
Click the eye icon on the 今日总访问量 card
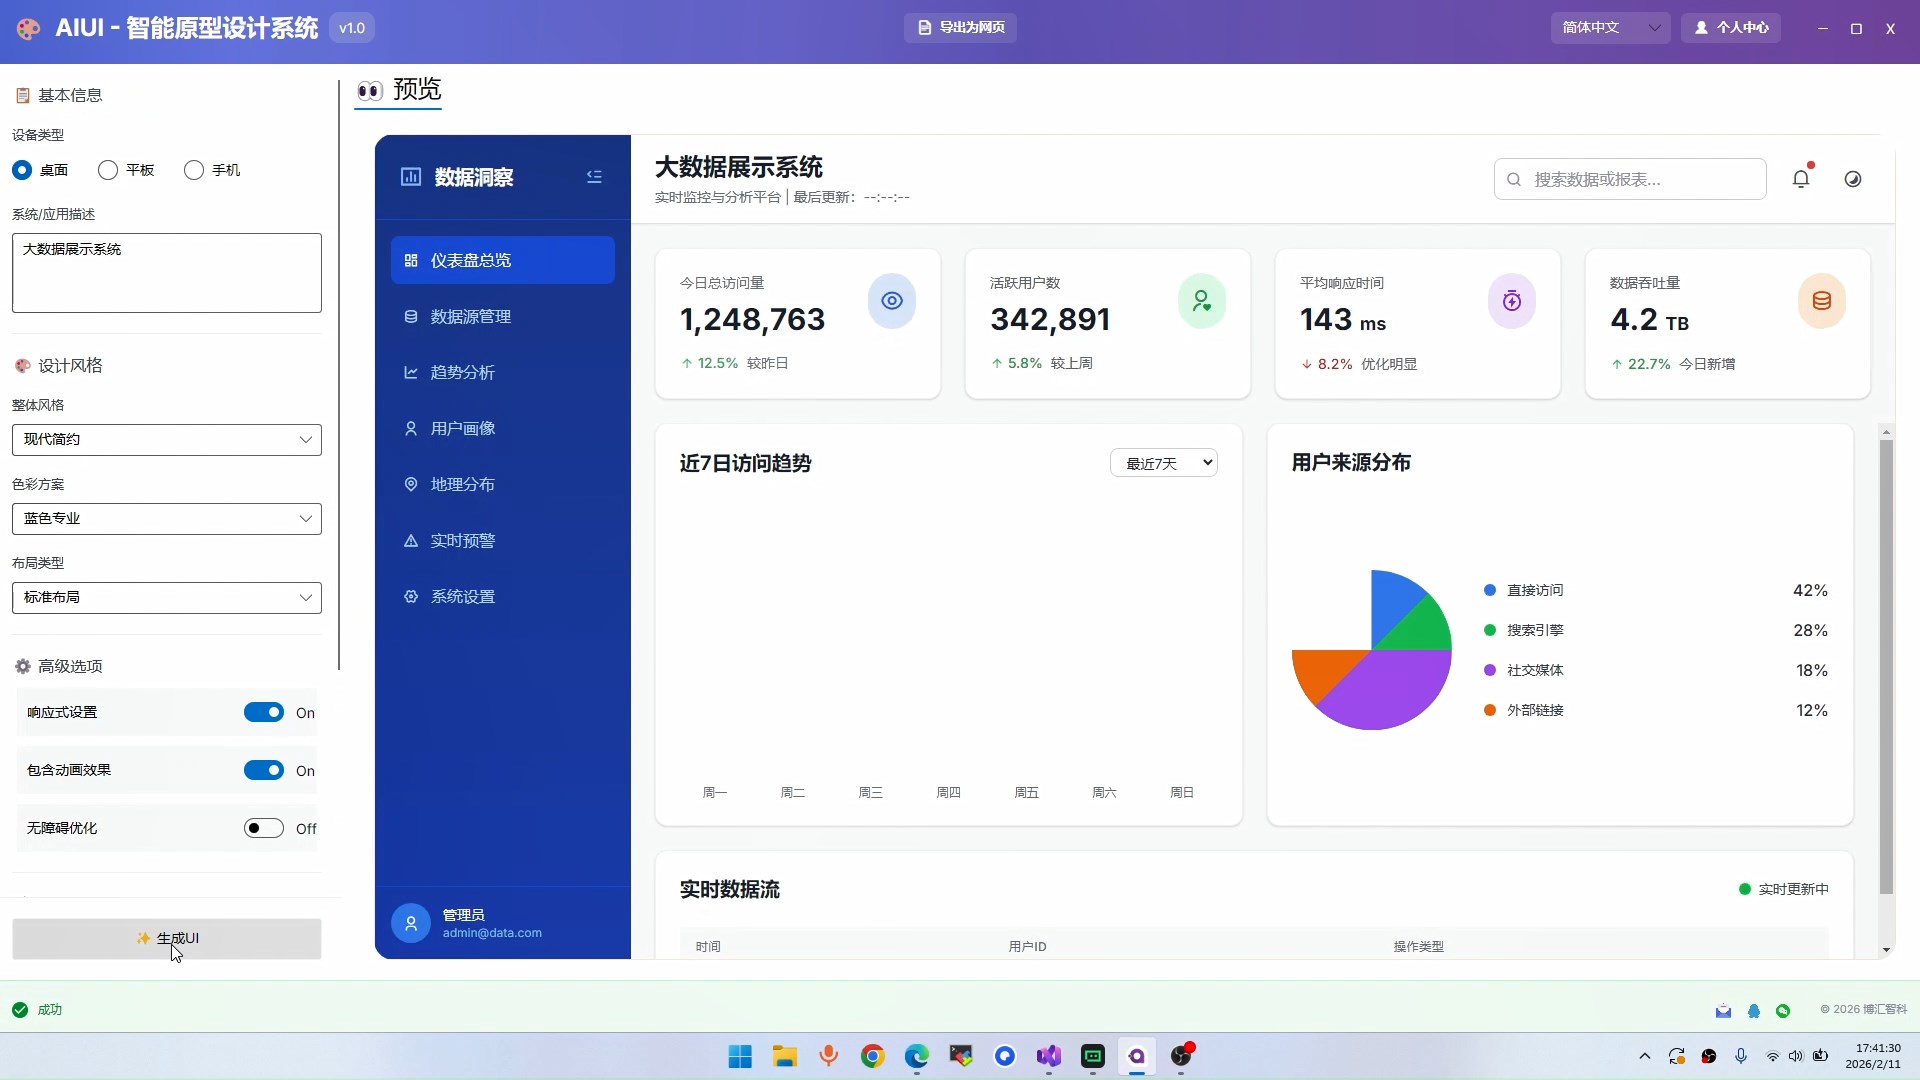(x=892, y=301)
